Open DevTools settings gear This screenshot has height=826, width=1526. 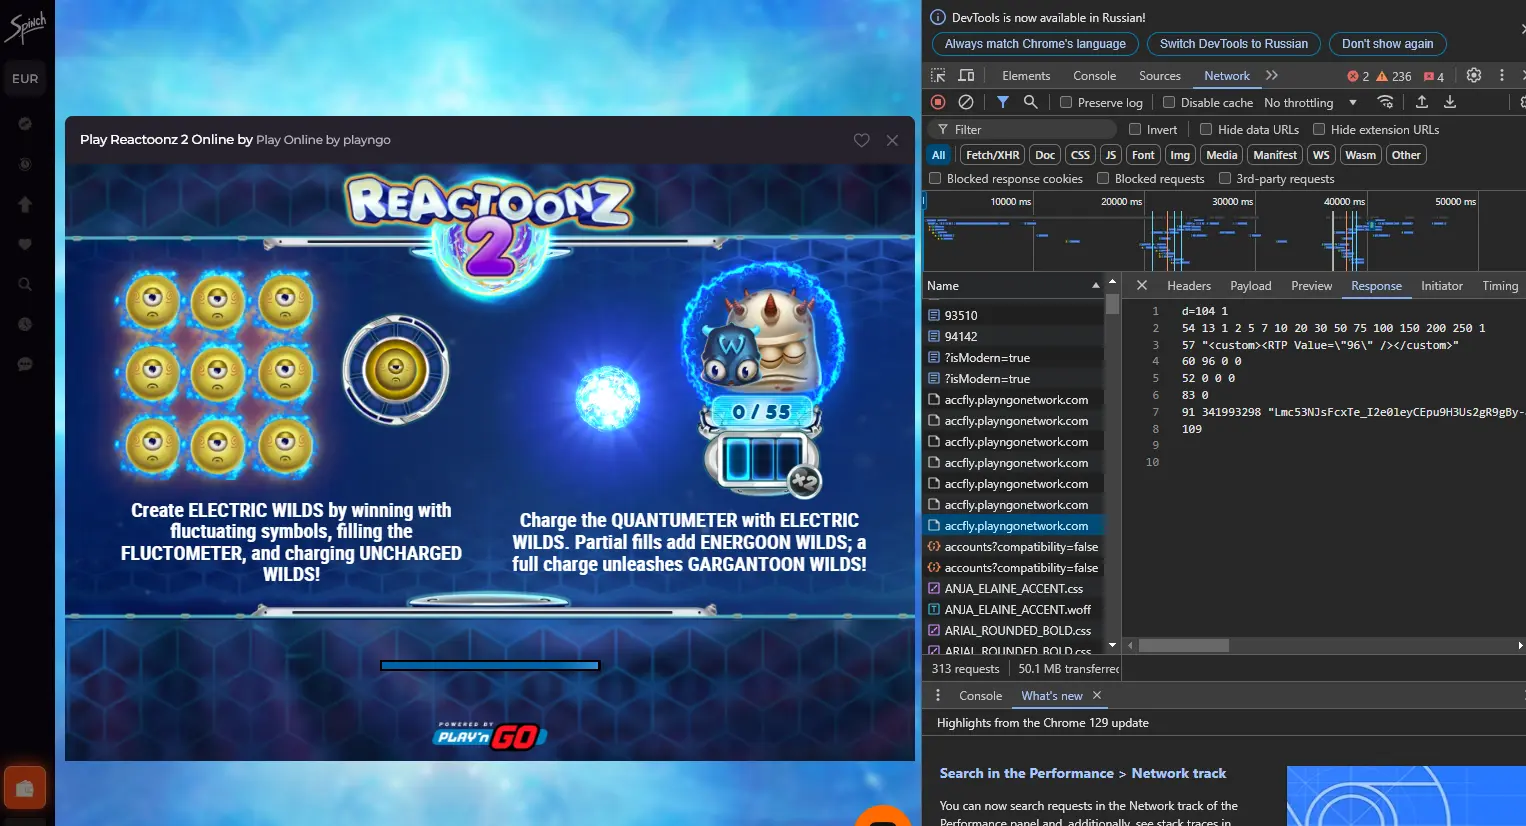tap(1474, 76)
